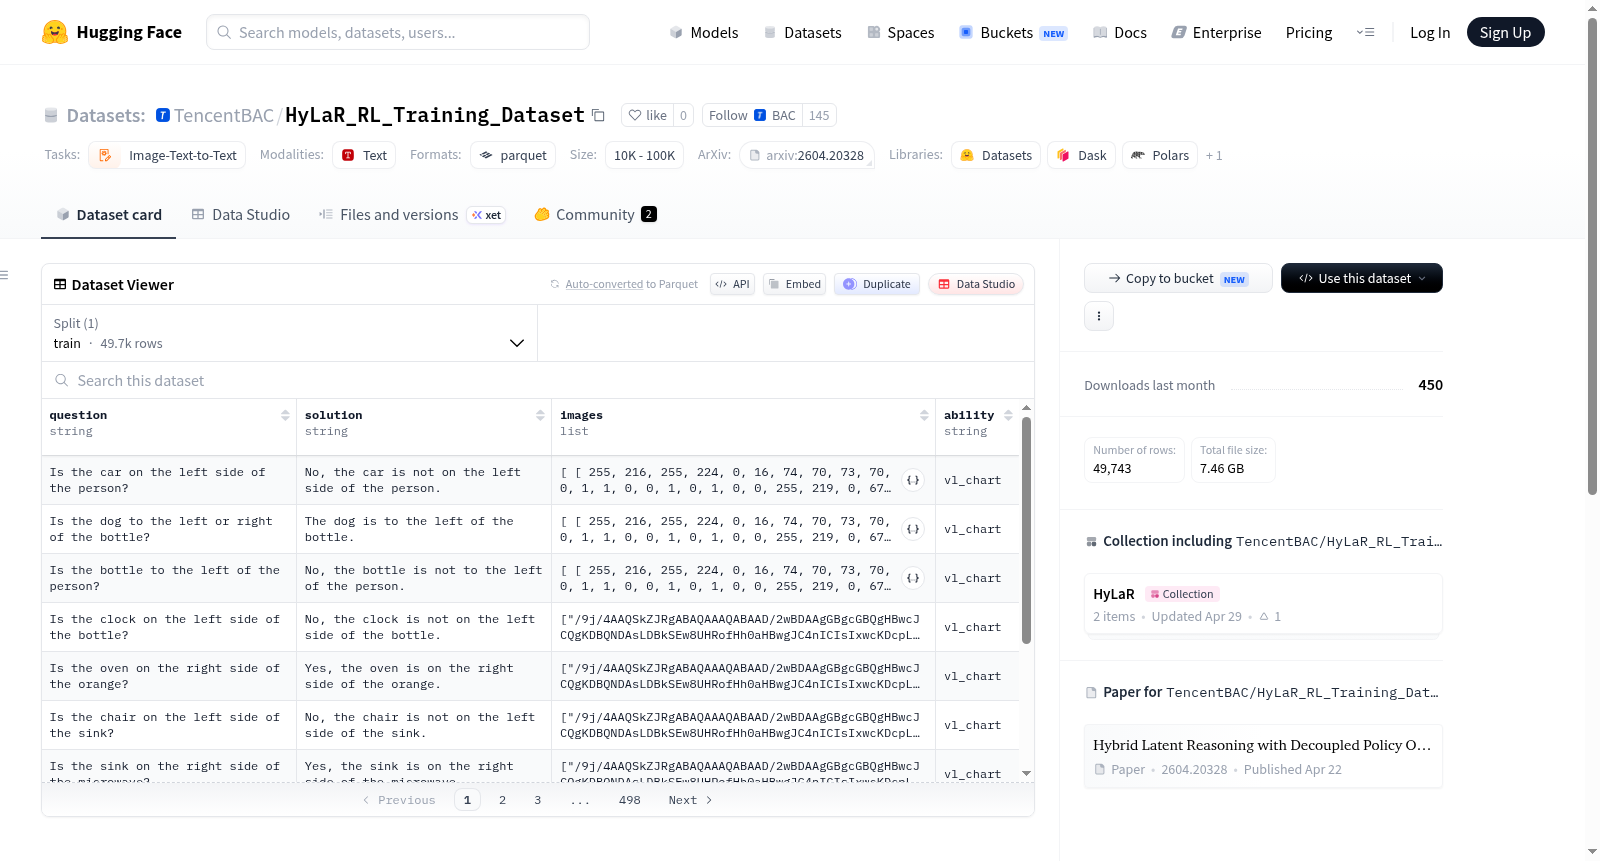1600x861 pixels.
Task: Click the search magnifier in Search this dataset
Action: tap(62, 380)
